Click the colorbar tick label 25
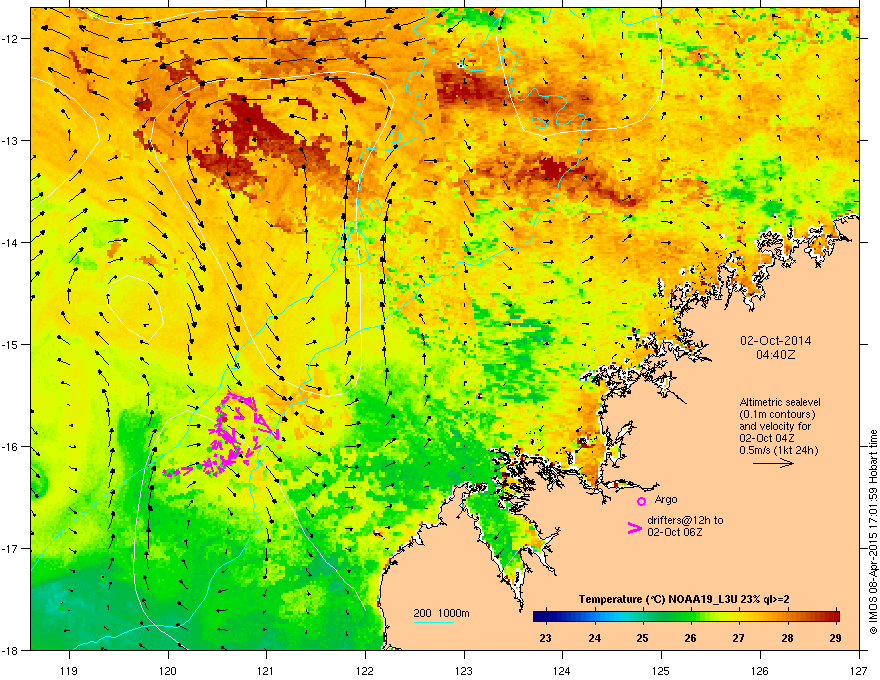Image resolution: width=880 pixels, height=680 pixels. (x=643, y=638)
